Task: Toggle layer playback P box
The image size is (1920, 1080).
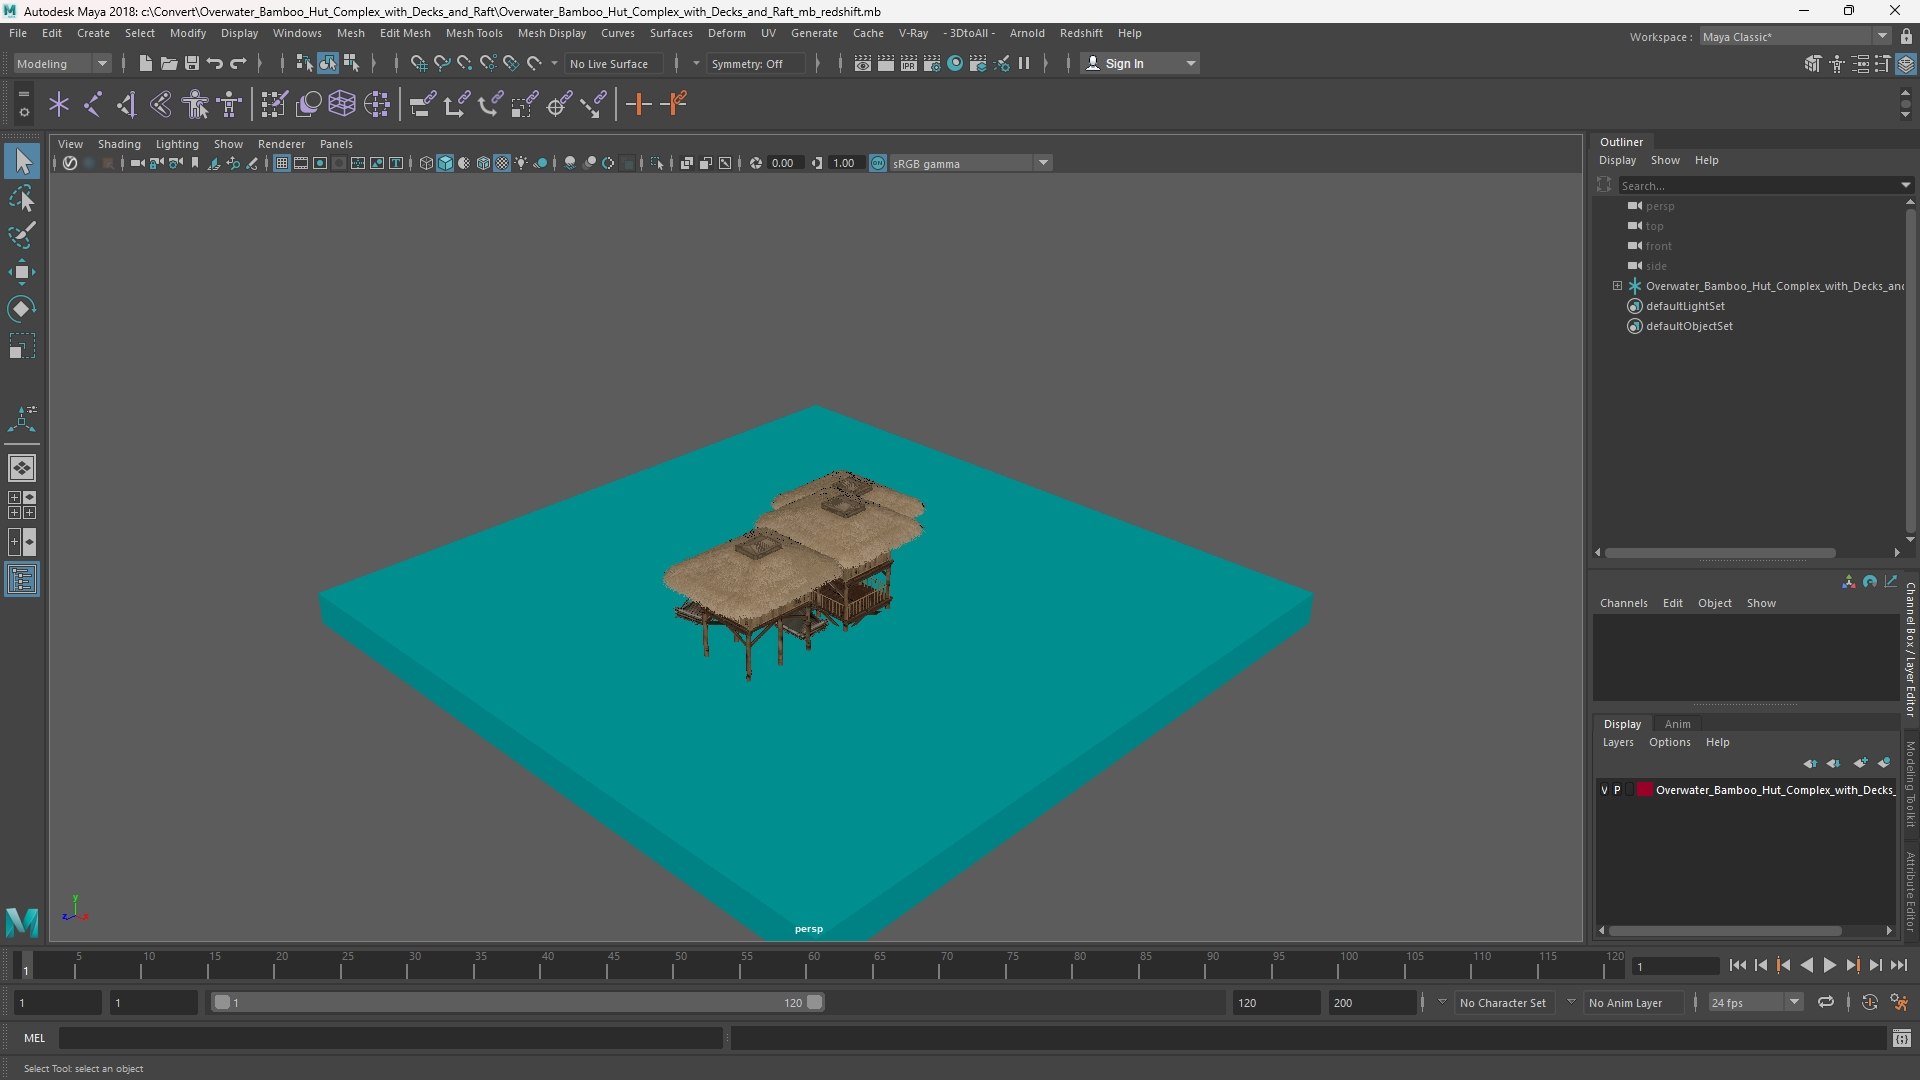Action: [1617, 790]
